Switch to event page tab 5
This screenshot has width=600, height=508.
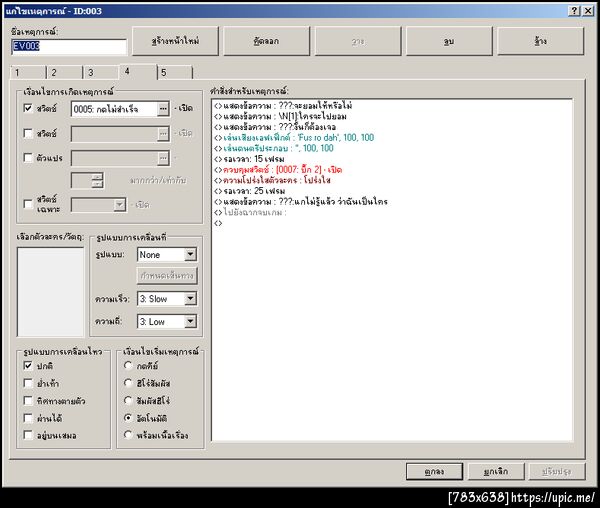pos(175,72)
